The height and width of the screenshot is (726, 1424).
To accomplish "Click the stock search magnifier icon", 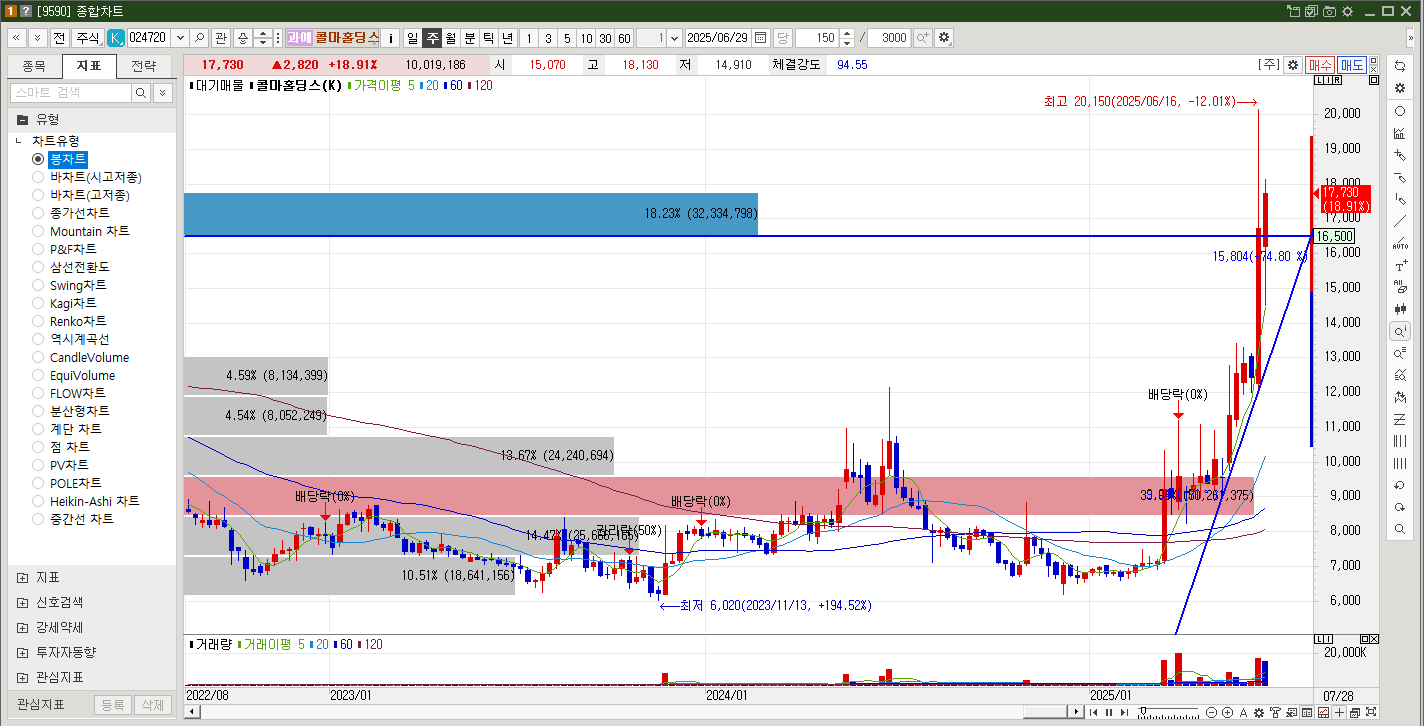I will coord(199,38).
